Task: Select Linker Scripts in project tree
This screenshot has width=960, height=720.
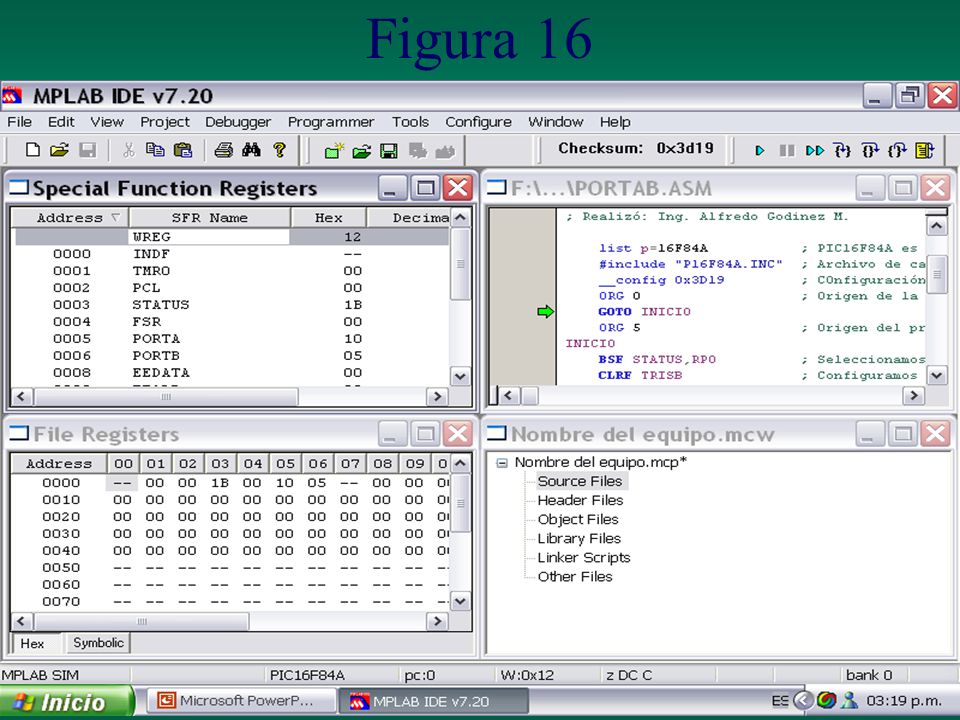Action: [584, 557]
